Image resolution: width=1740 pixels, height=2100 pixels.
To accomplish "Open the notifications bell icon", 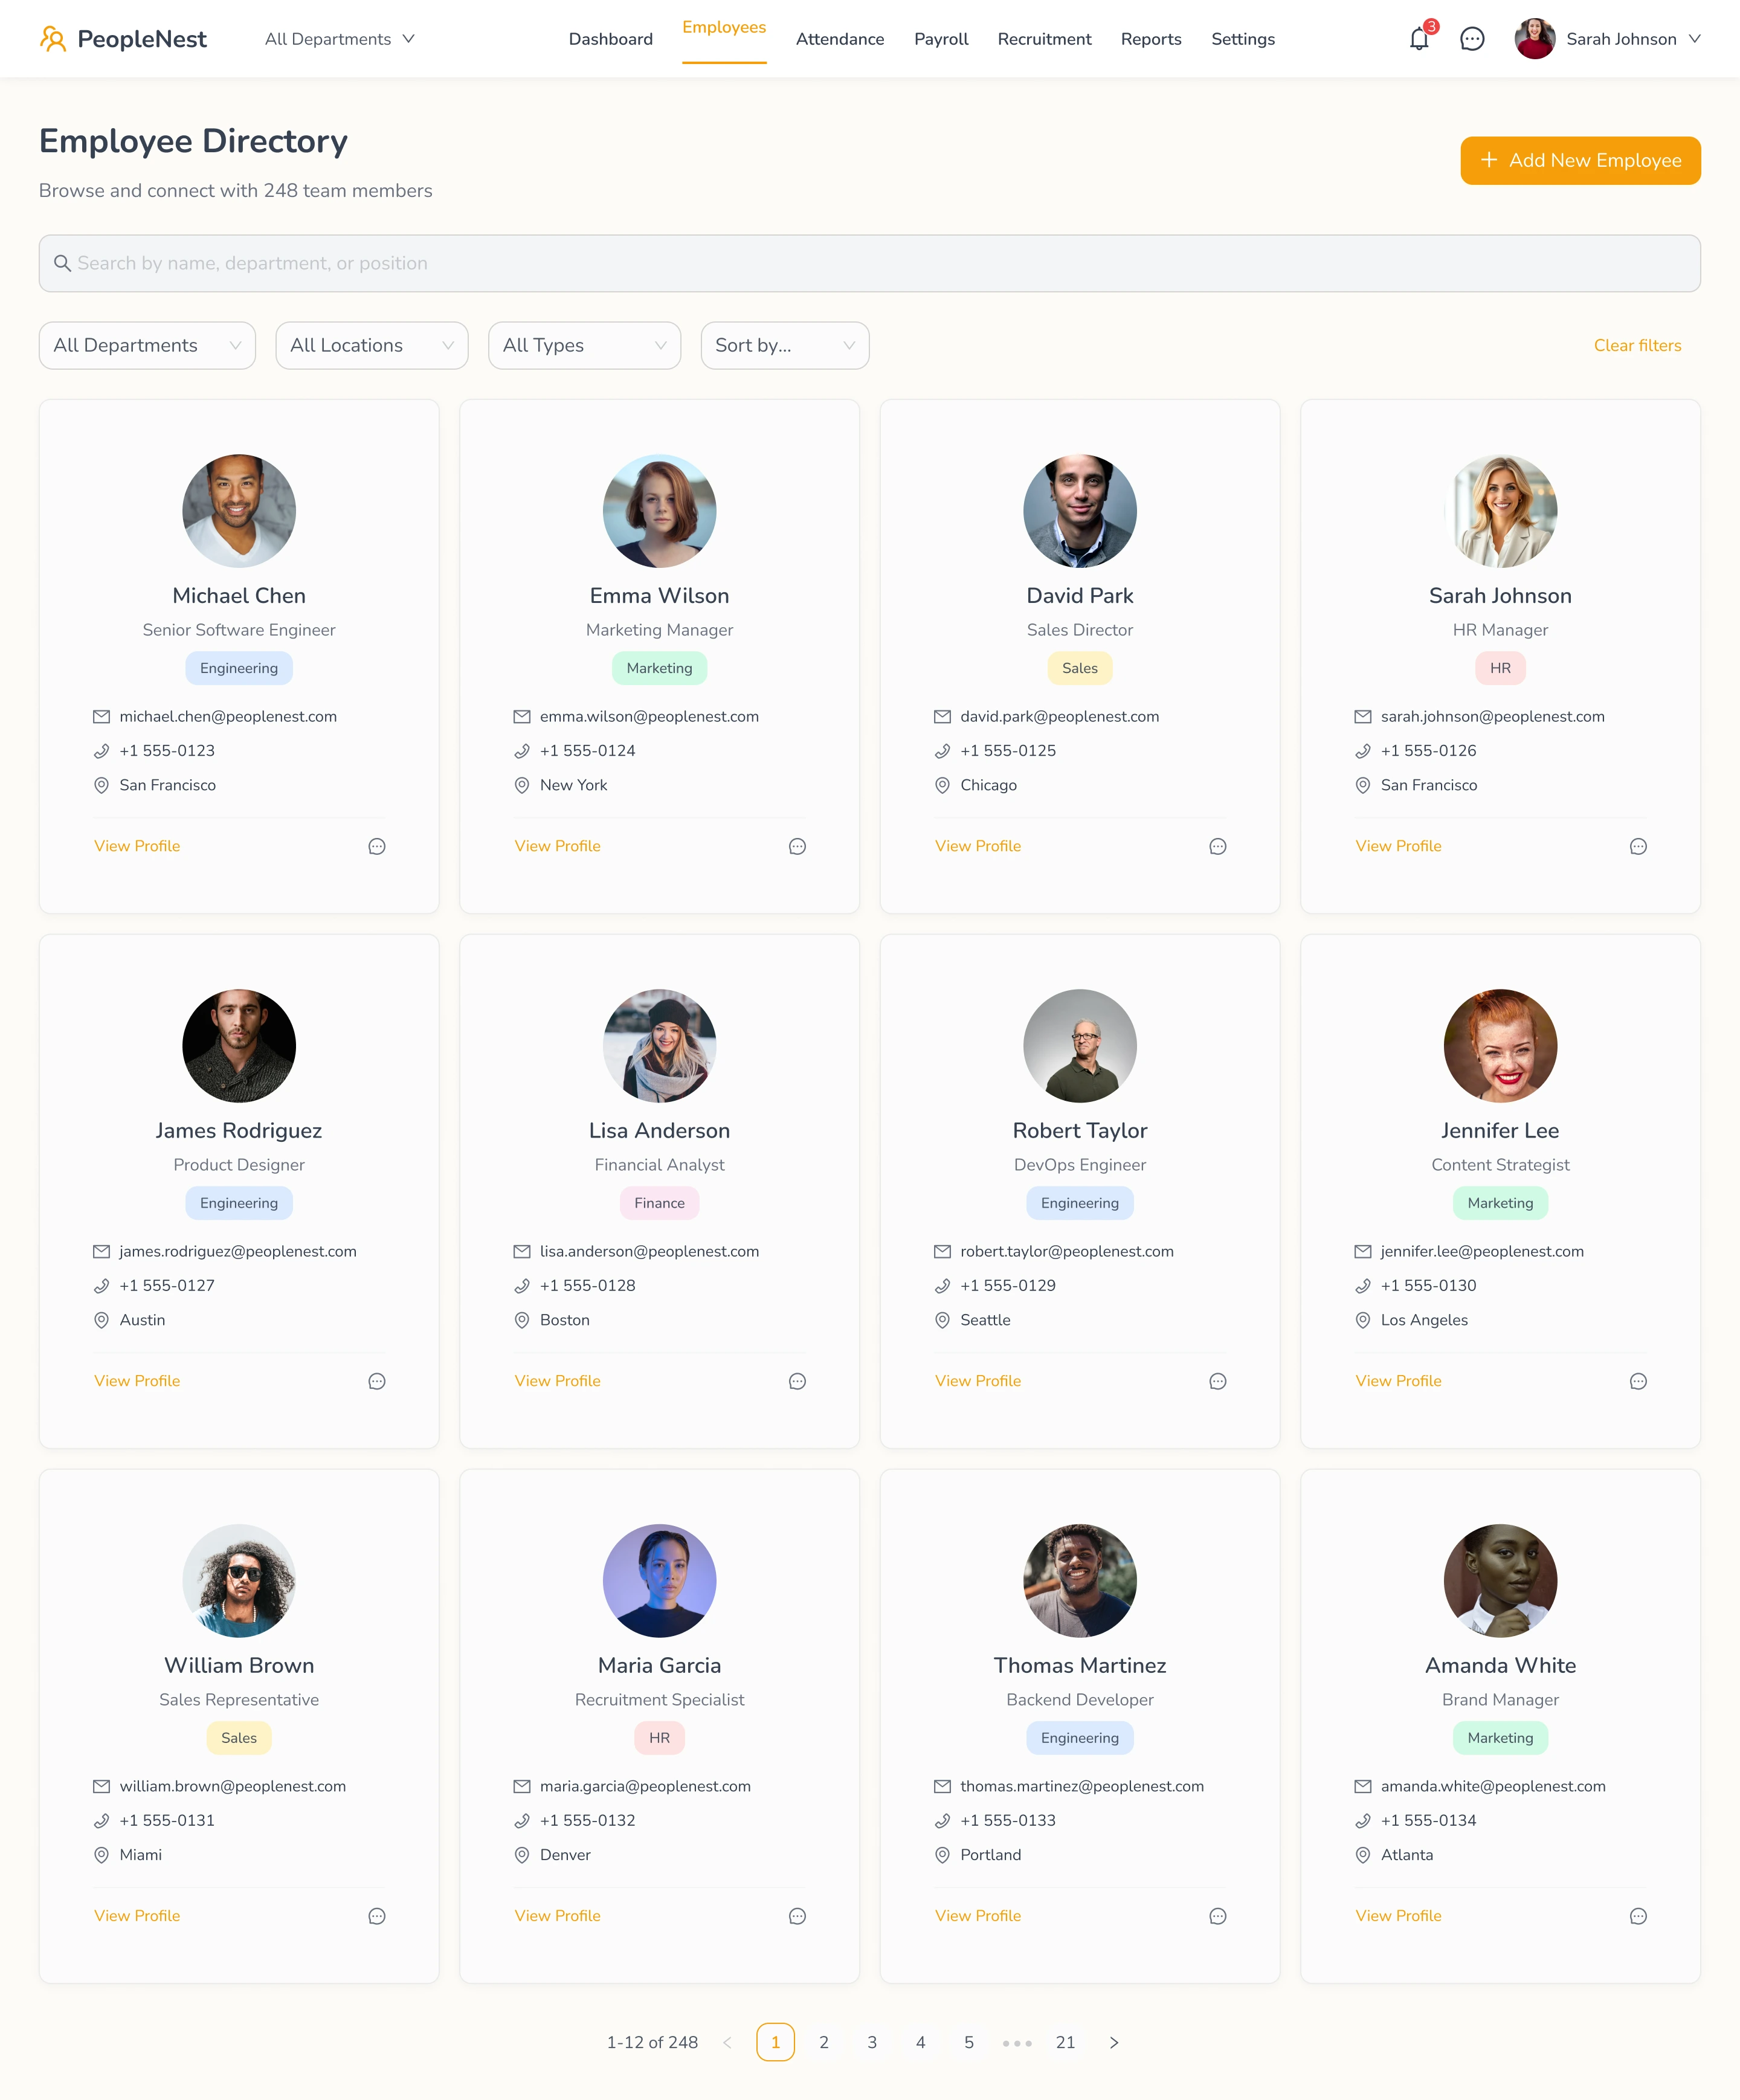I will (1418, 40).
